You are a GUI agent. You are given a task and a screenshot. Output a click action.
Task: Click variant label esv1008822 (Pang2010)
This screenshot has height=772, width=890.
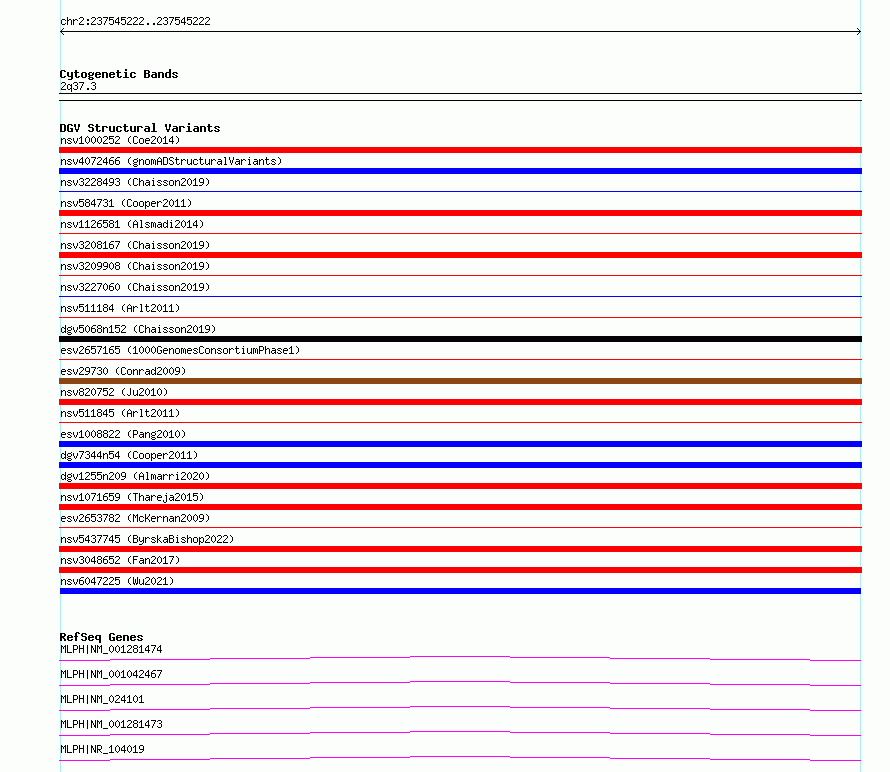(123, 434)
